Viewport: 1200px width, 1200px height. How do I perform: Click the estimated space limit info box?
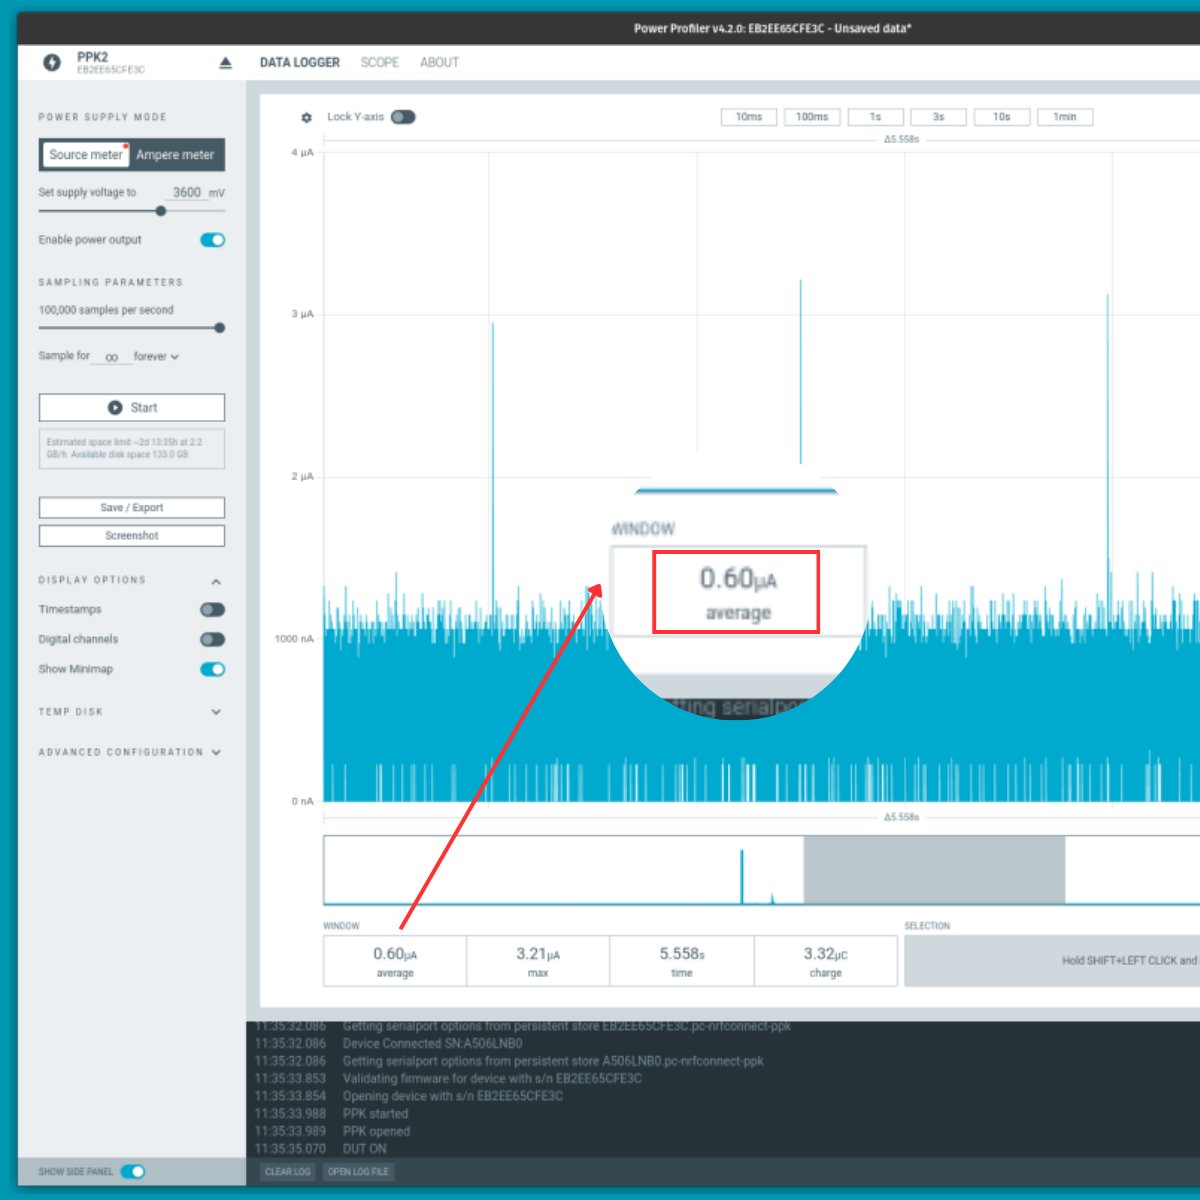click(x=132, y=449)
